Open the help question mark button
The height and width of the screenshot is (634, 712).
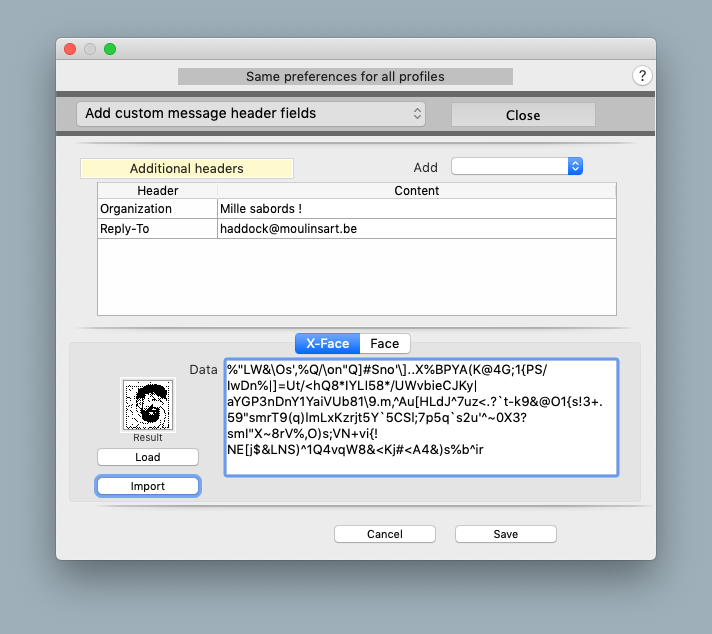click(643, 76)
